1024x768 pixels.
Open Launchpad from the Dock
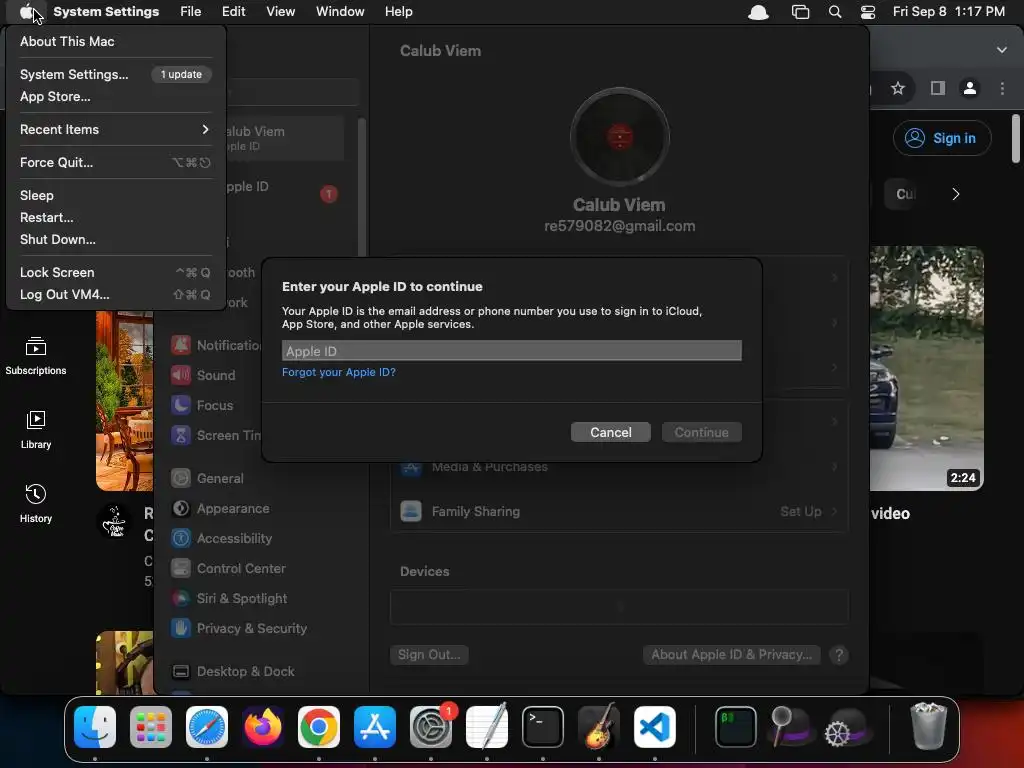point(151,727)
